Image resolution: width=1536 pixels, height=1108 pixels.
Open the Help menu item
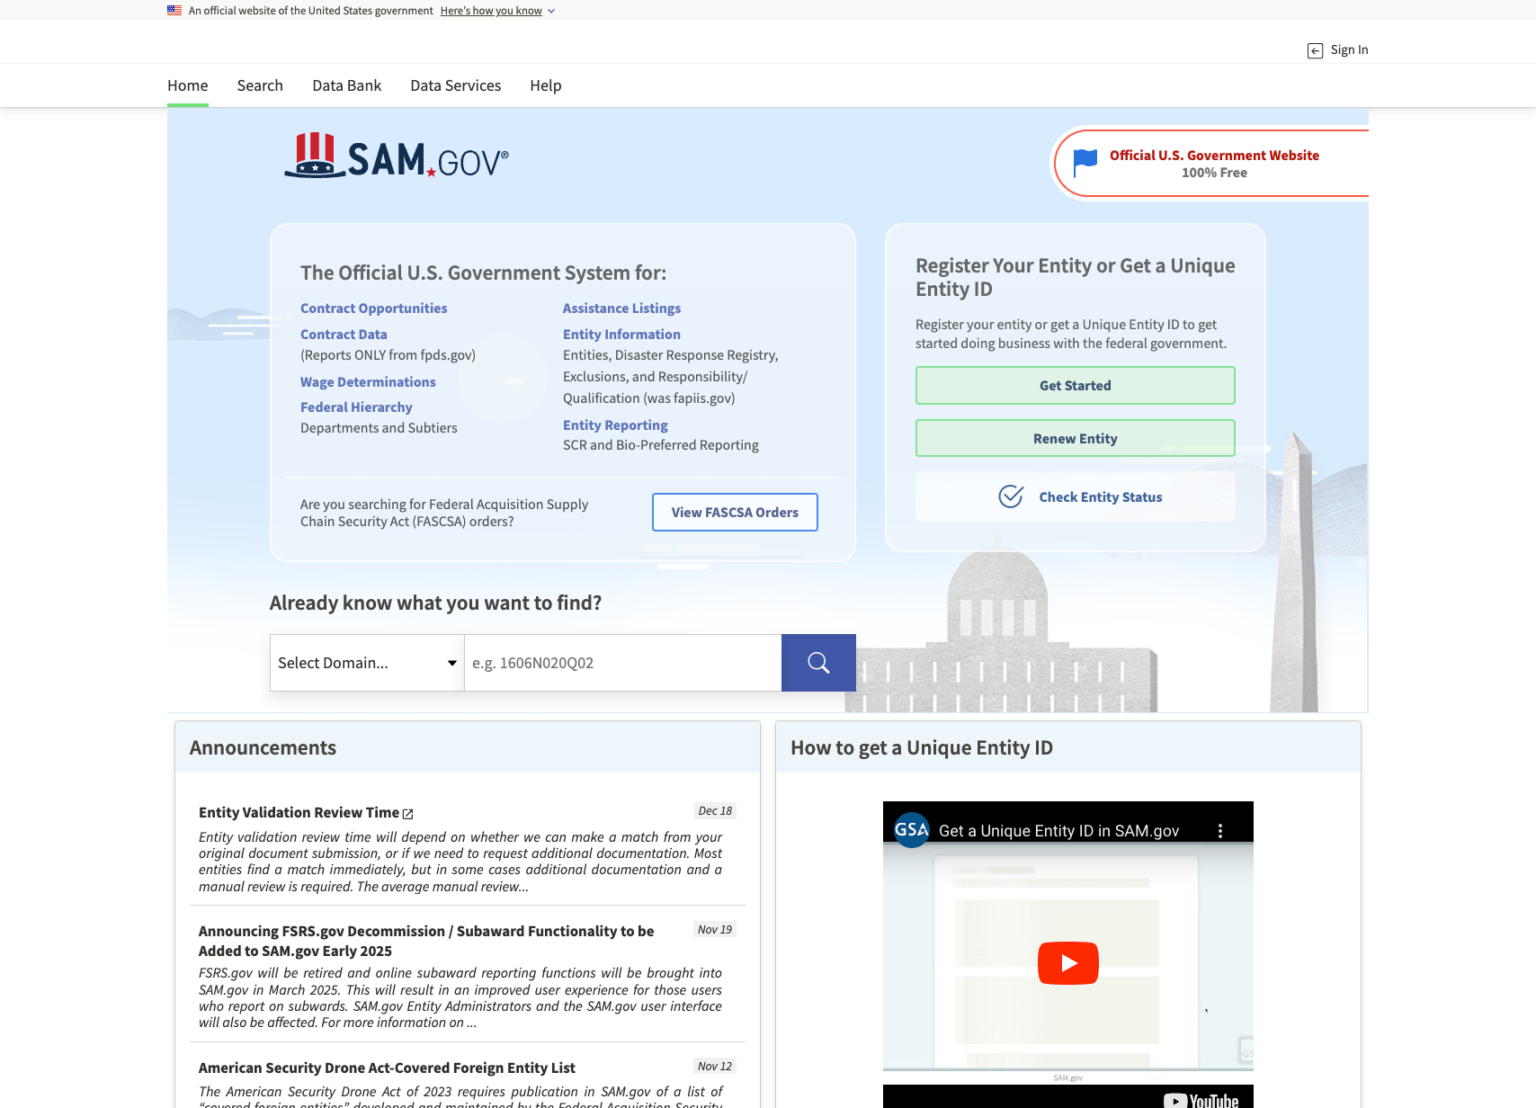pyautogui.click(x=545, y=85)
